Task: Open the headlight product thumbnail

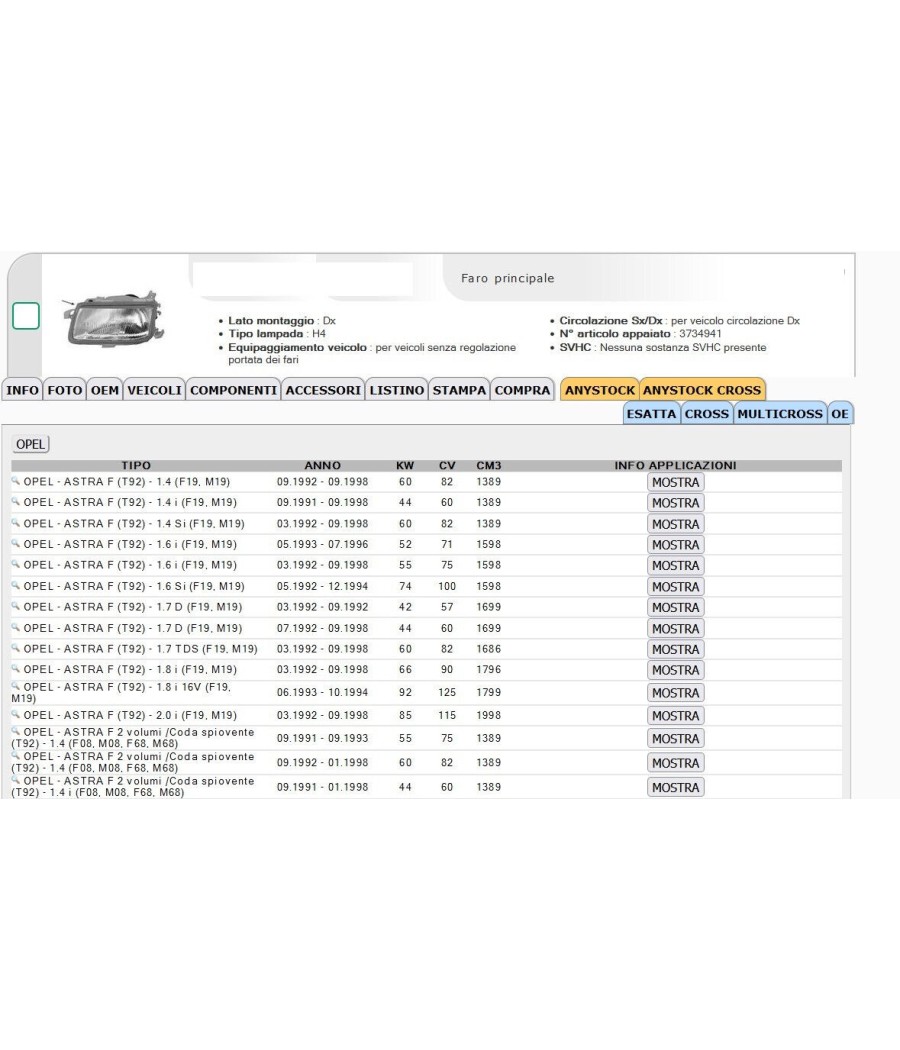Action: [113, 319]
